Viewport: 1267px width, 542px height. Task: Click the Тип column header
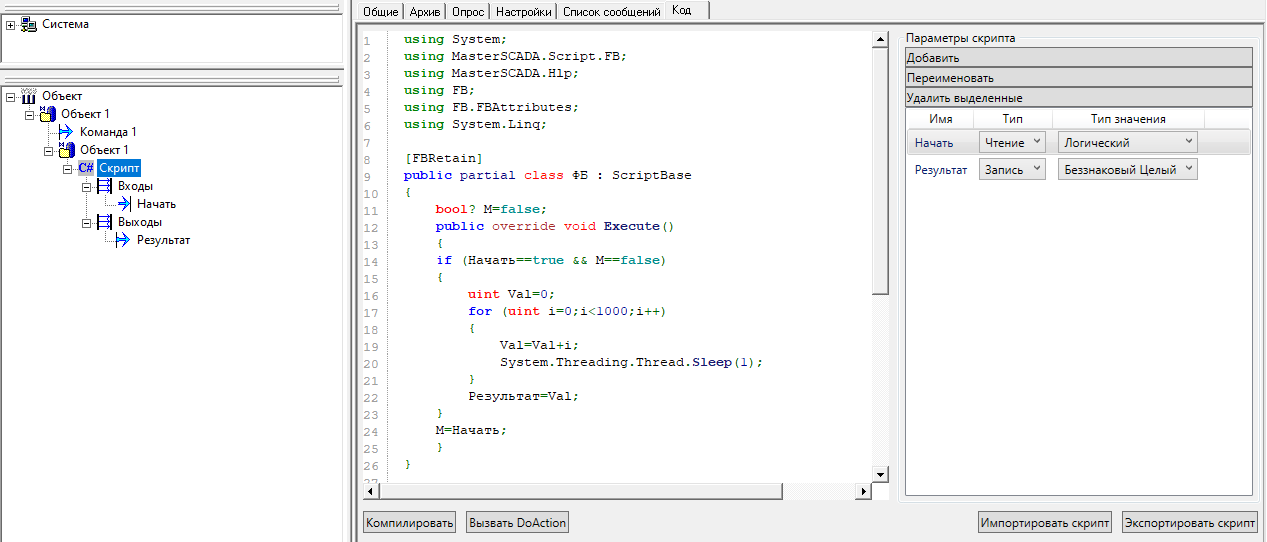click(x=1013, y=119)
